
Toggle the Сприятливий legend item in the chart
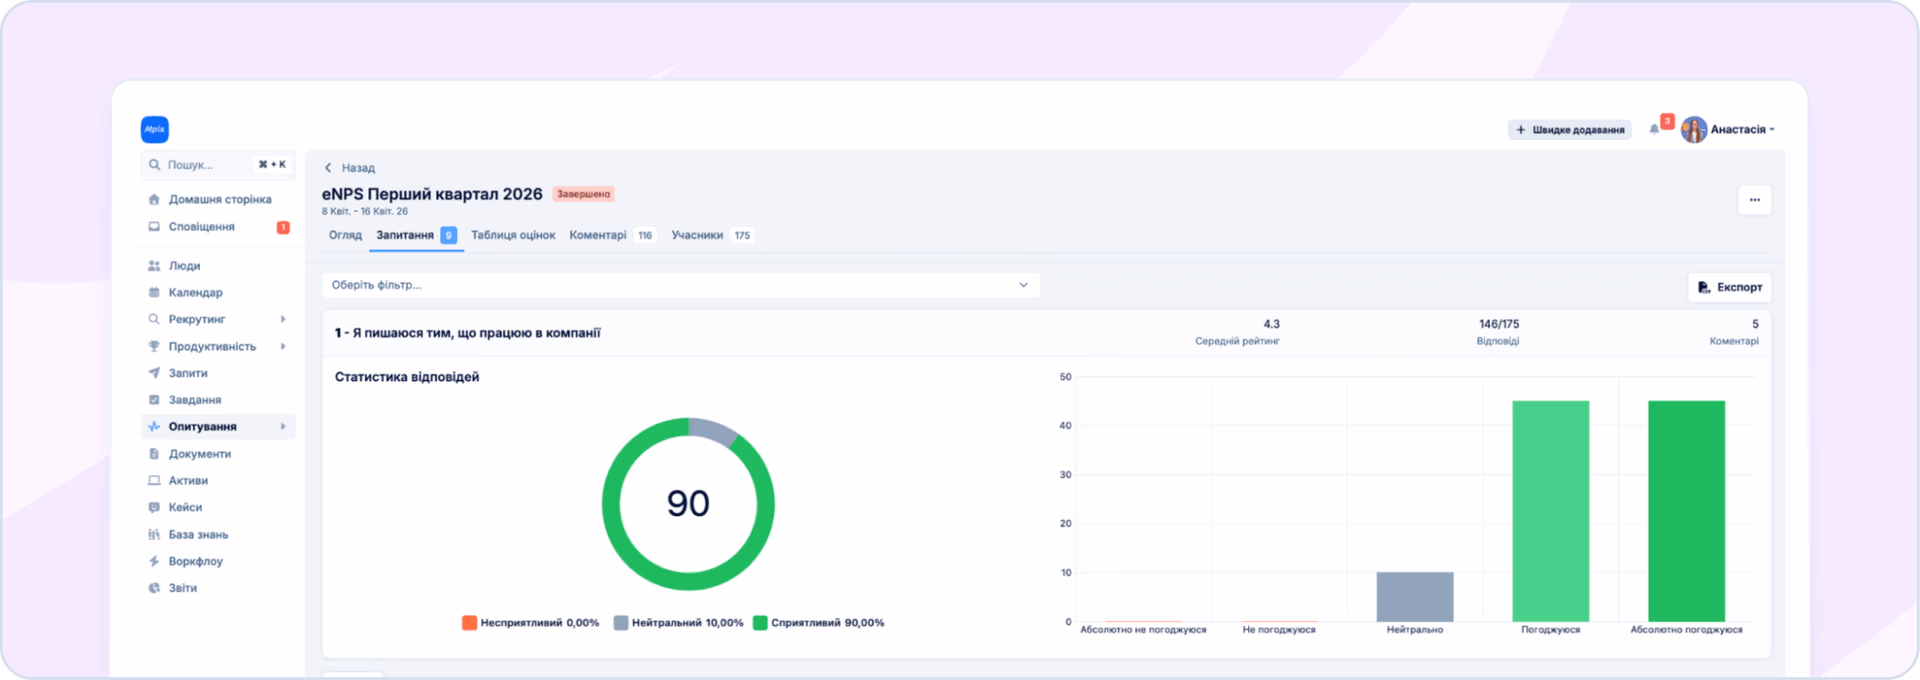(x=818, y=623)
